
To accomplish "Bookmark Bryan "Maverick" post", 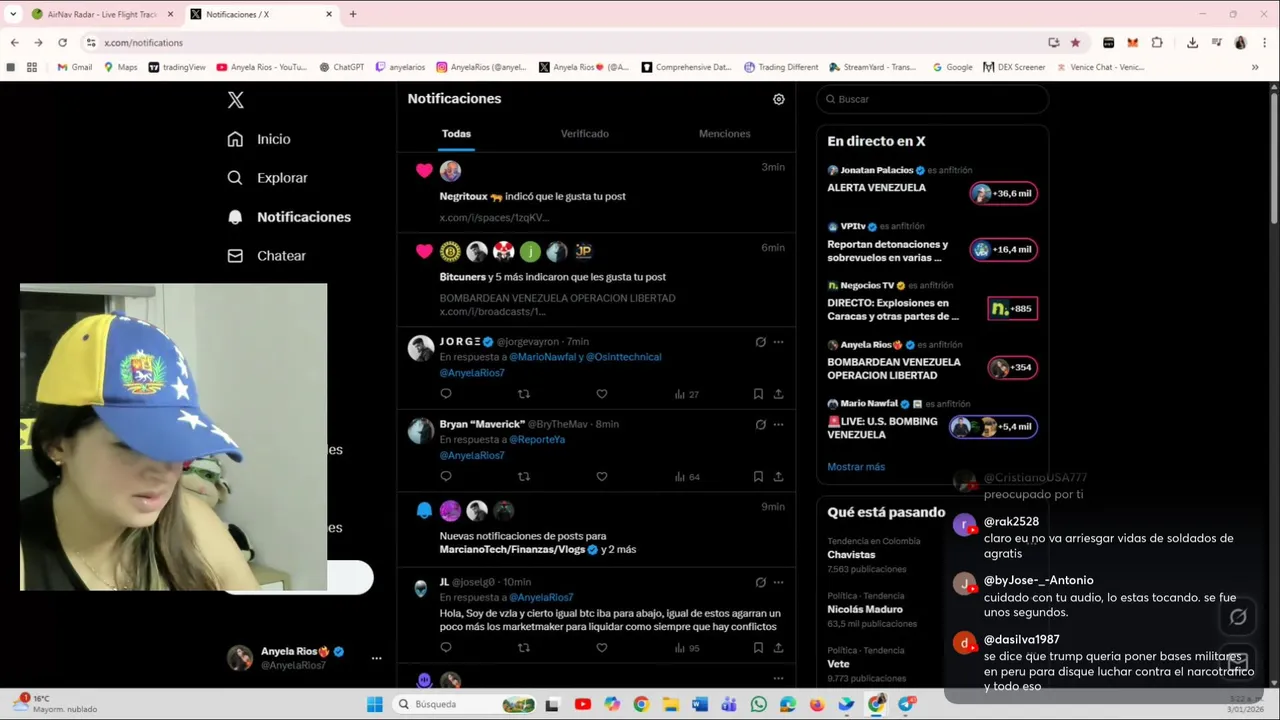I will 758,477.
